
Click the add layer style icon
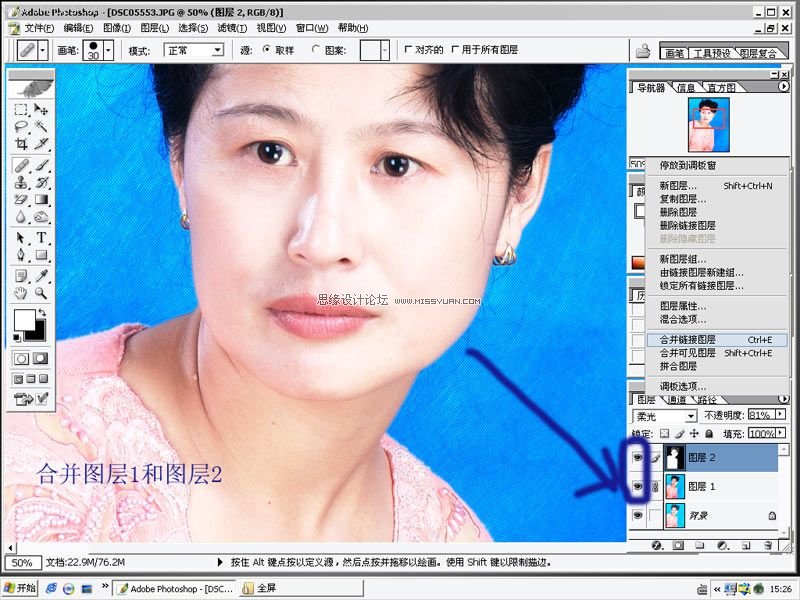point(658,546)
